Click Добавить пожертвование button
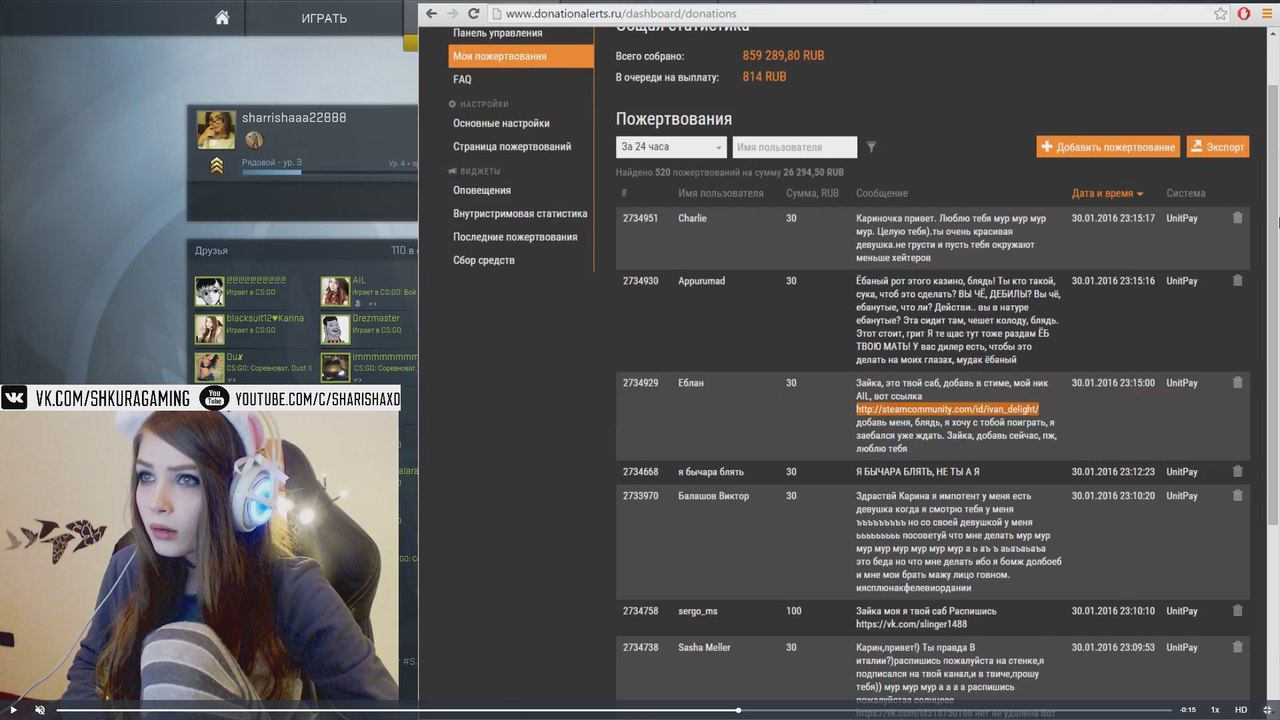 [x=1108, y=147]
